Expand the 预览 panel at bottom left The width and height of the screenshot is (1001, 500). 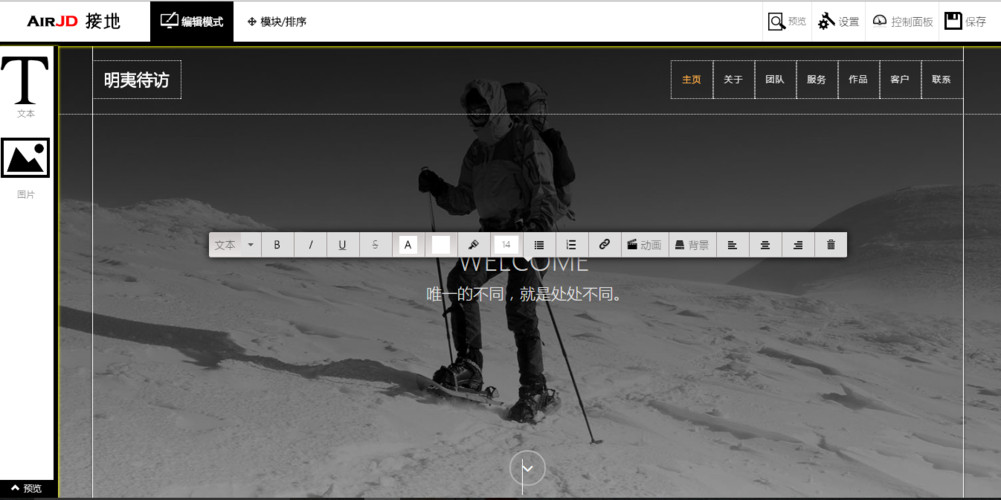pos(27,489)
